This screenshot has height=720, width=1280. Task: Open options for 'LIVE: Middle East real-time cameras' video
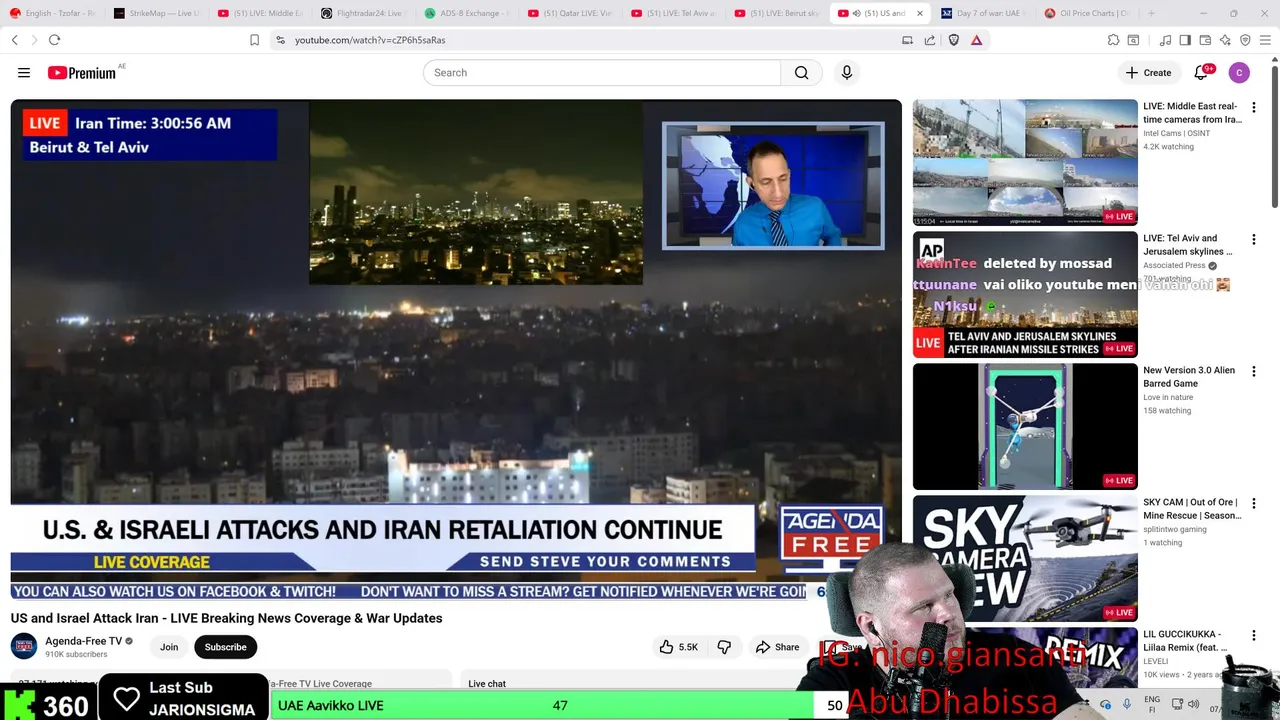pyautogui.click(x=1253, y=107)
